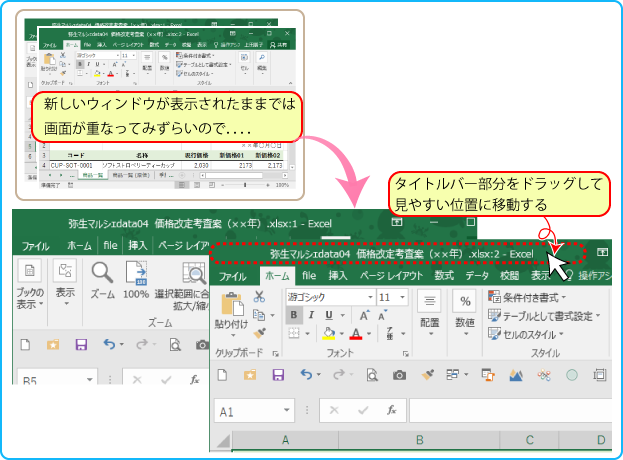
Task: Click the cell borders icon
Action: 294,333
